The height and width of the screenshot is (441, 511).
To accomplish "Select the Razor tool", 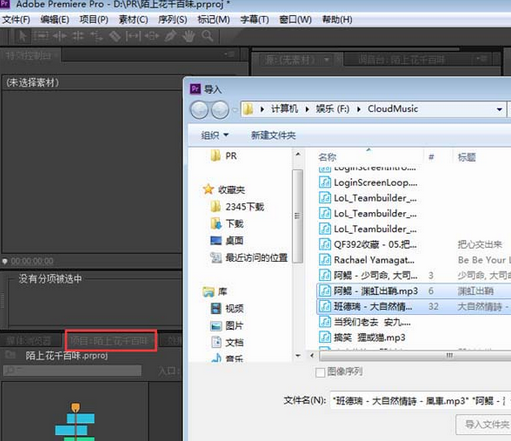I will pos(115,36).
